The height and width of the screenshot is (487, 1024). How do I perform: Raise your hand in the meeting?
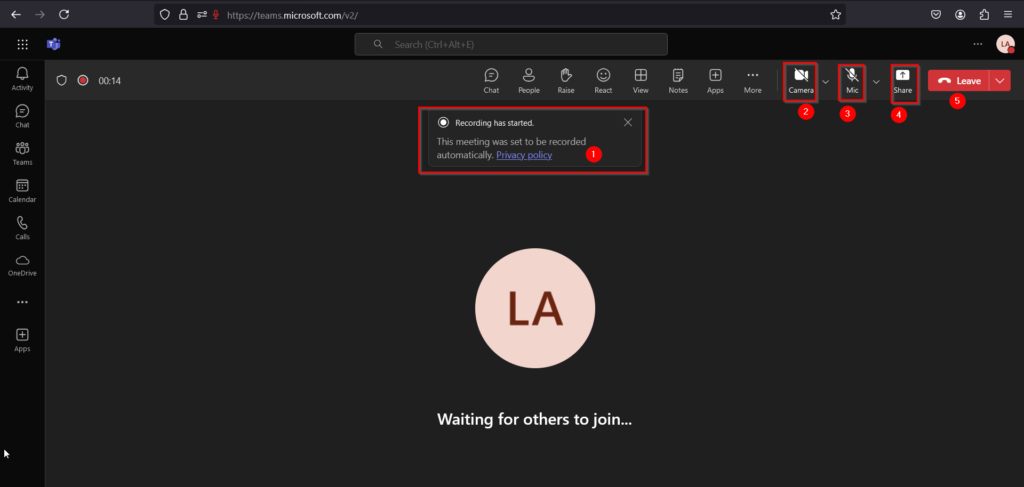click(x=566, y=81)
